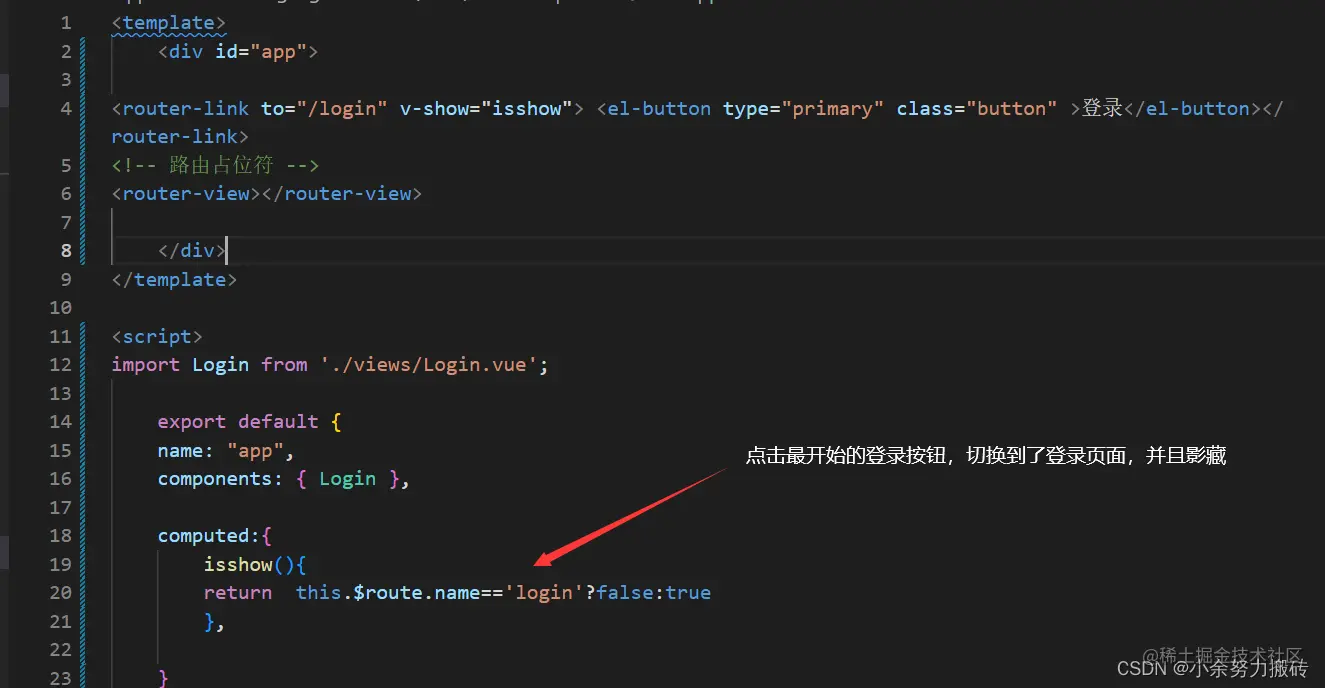Click line number 21 in the gutter
Image resolution: width=1325 pixels, height=688 pixels.
click(61, 621)
